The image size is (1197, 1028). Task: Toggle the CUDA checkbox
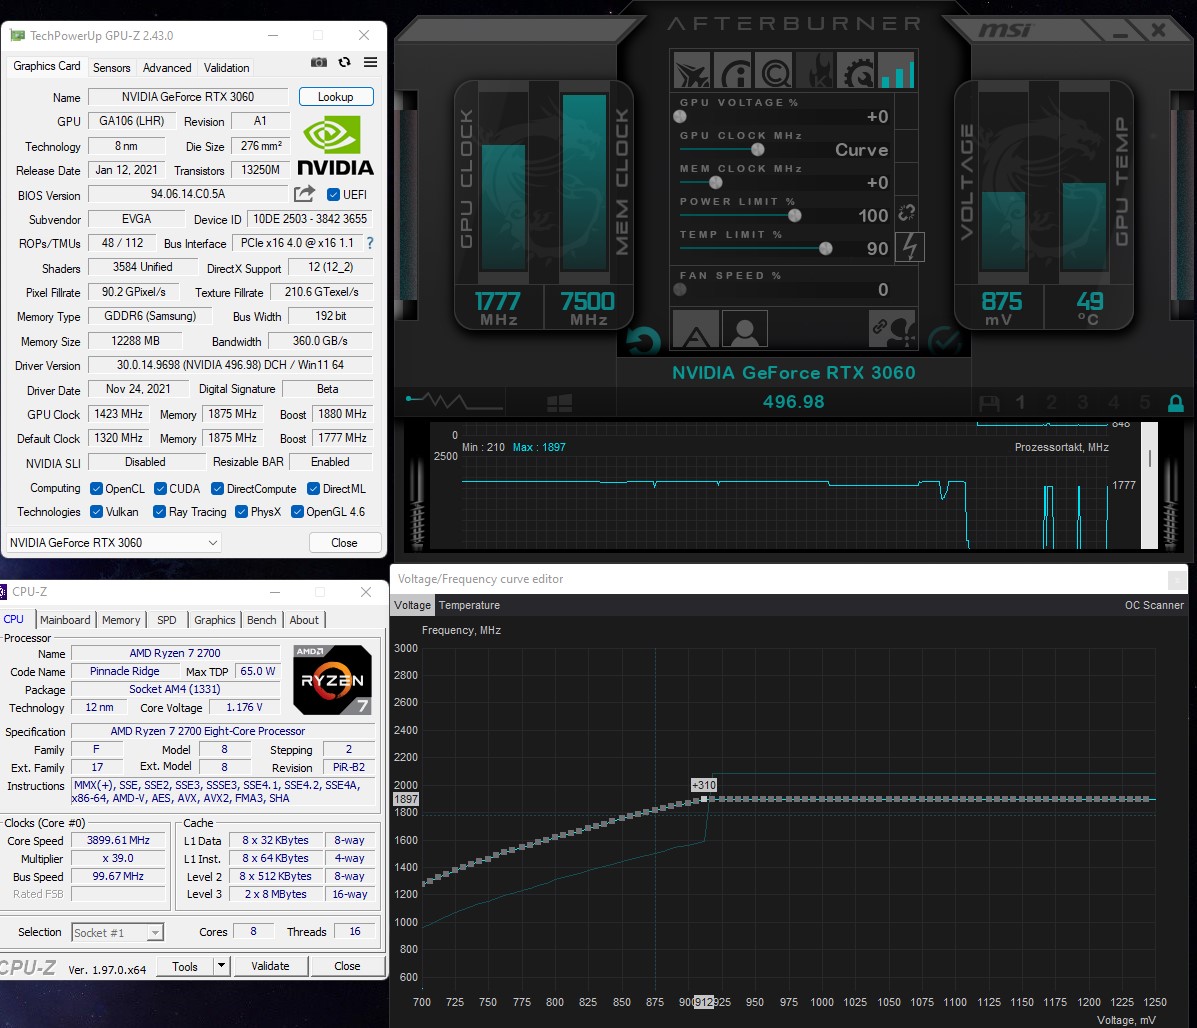pyautogui.click(x=160, y=488)
